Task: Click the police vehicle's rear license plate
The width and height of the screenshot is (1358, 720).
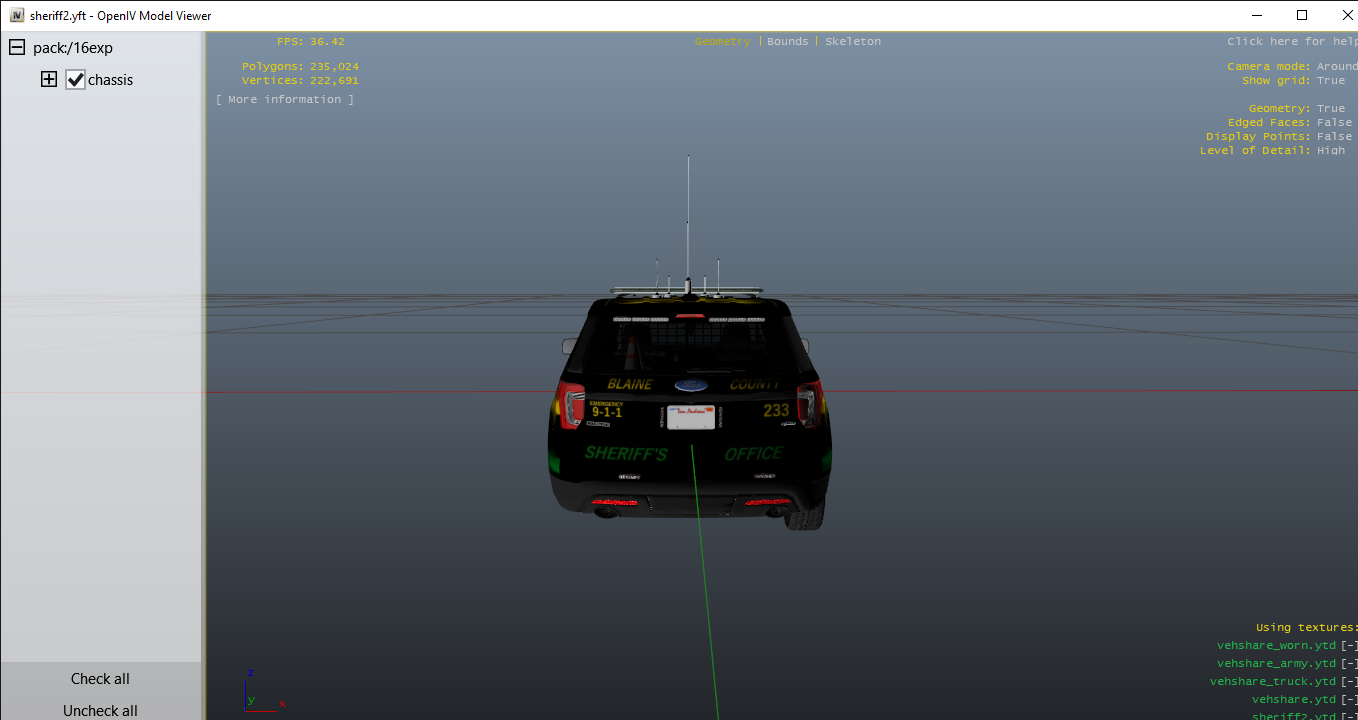Action: [x=690, y=417]
